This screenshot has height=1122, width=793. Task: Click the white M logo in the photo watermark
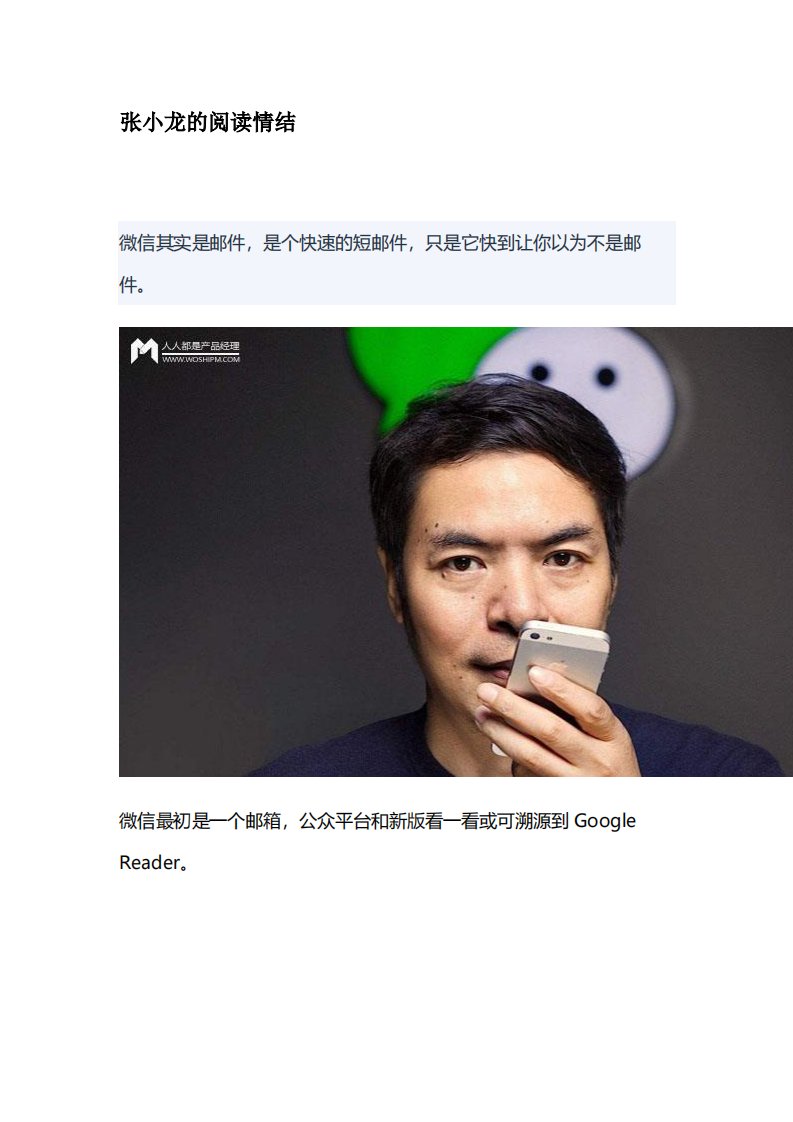[x=144, y=351]
